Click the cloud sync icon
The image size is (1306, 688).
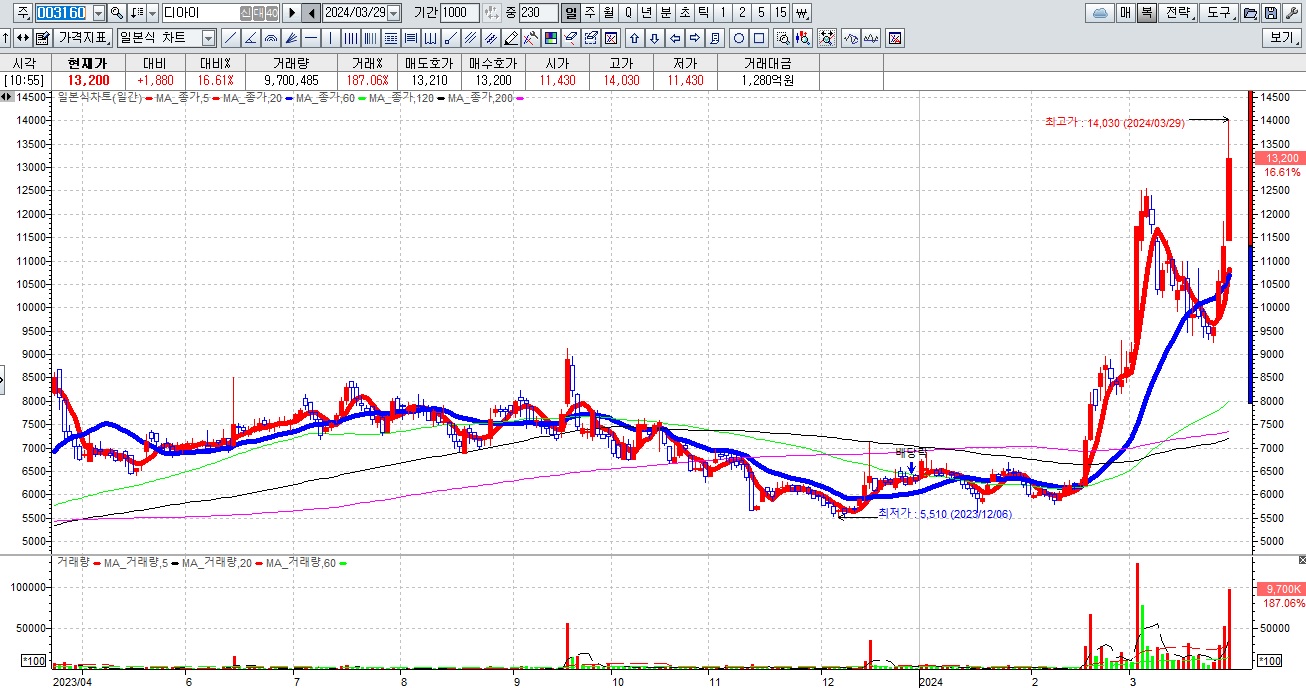[x=1100, y=13]
